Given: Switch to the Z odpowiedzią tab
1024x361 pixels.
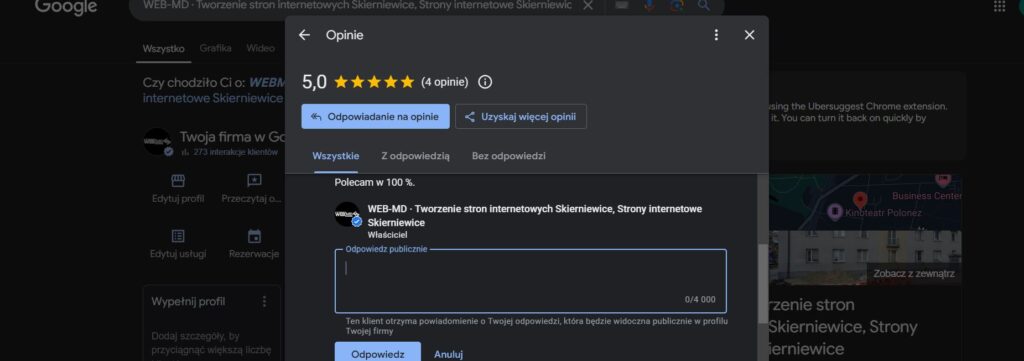Looking at the screenshot, I should [x=415, y=156].
